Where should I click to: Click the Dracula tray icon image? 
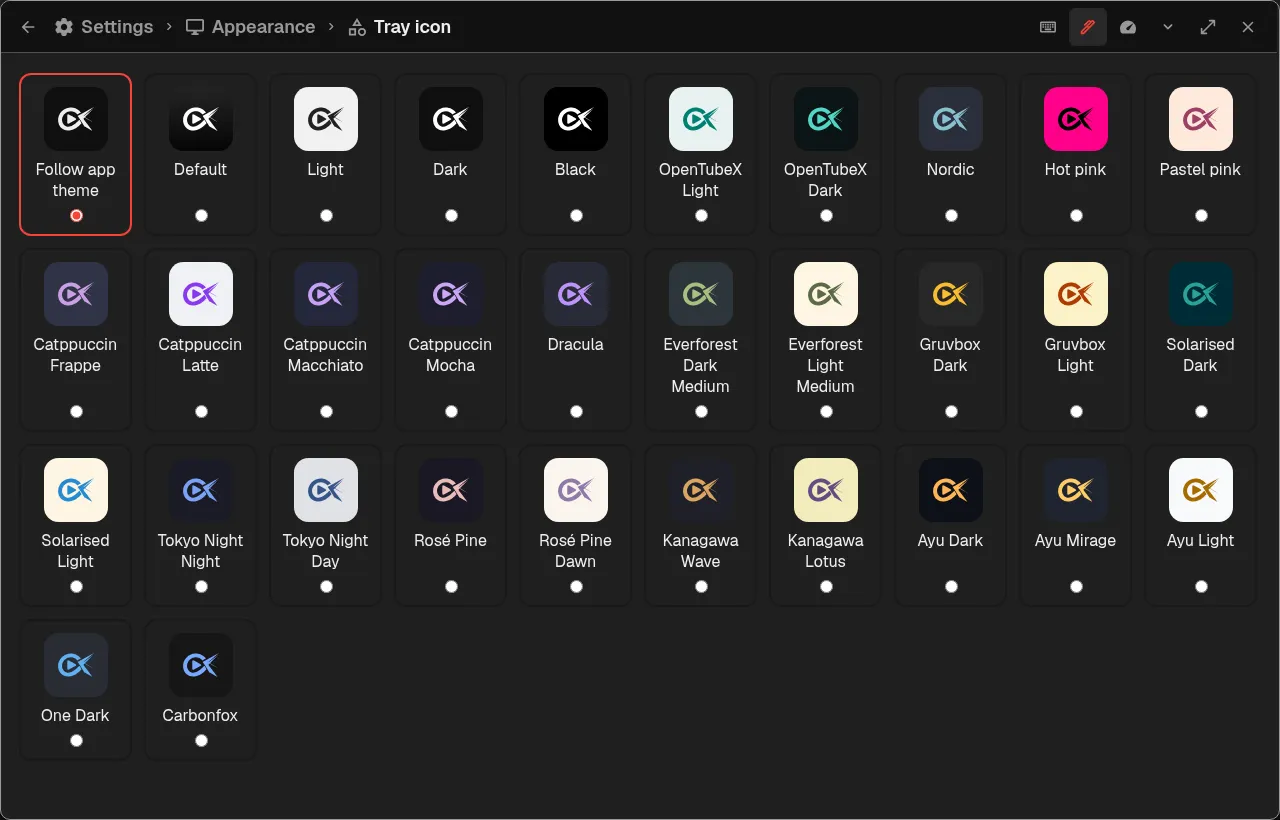pos(576,294)
